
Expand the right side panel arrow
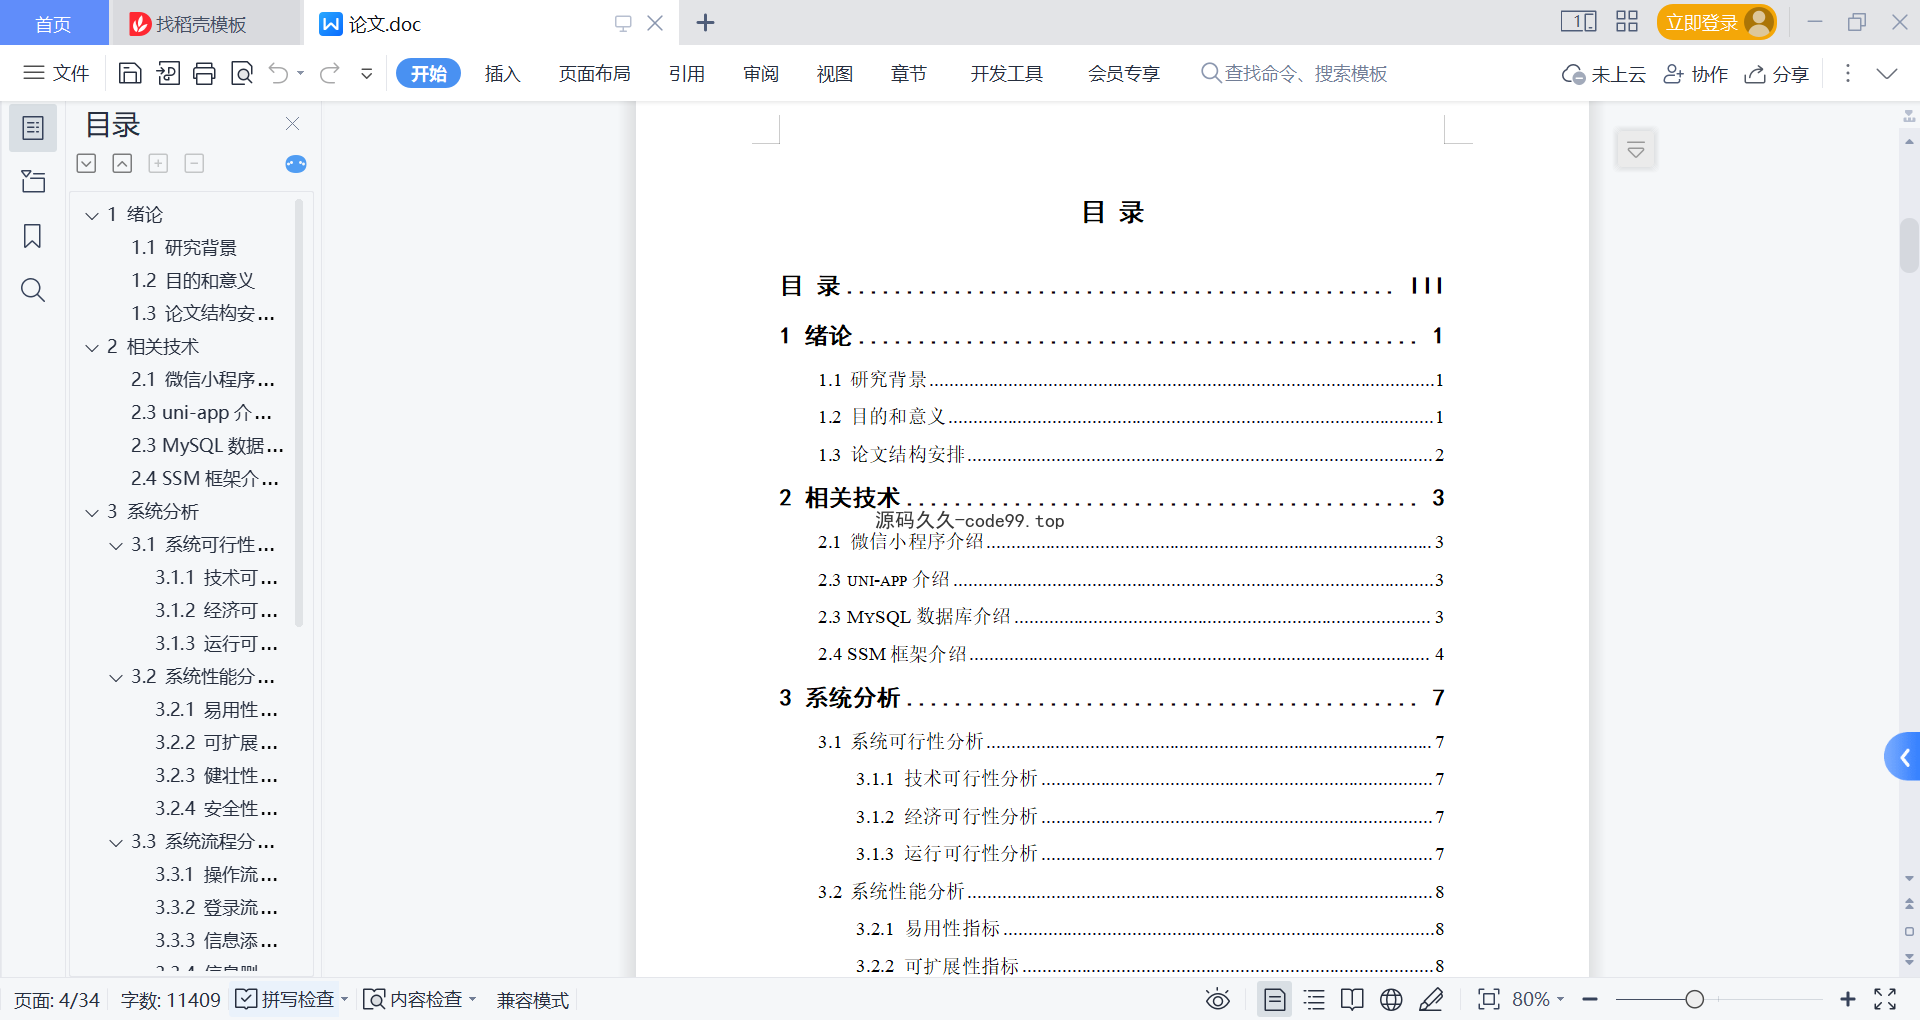click(x=1904, y=757)
